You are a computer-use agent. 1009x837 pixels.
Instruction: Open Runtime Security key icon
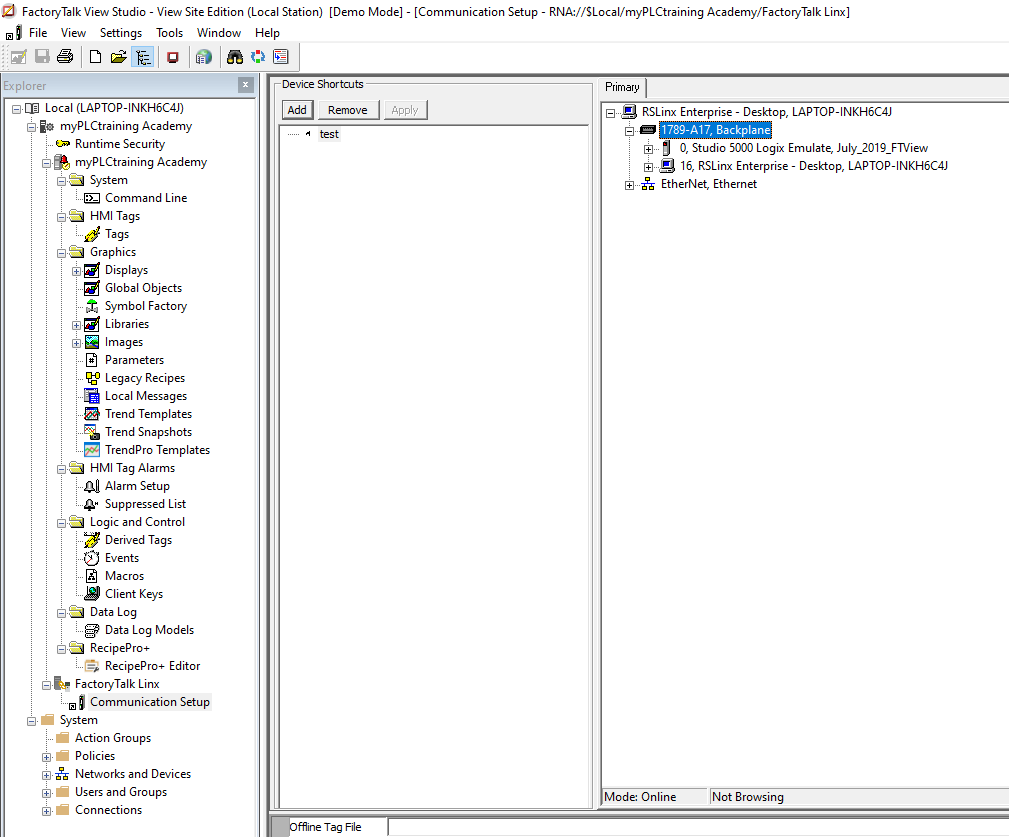click(x=63, y=143)
